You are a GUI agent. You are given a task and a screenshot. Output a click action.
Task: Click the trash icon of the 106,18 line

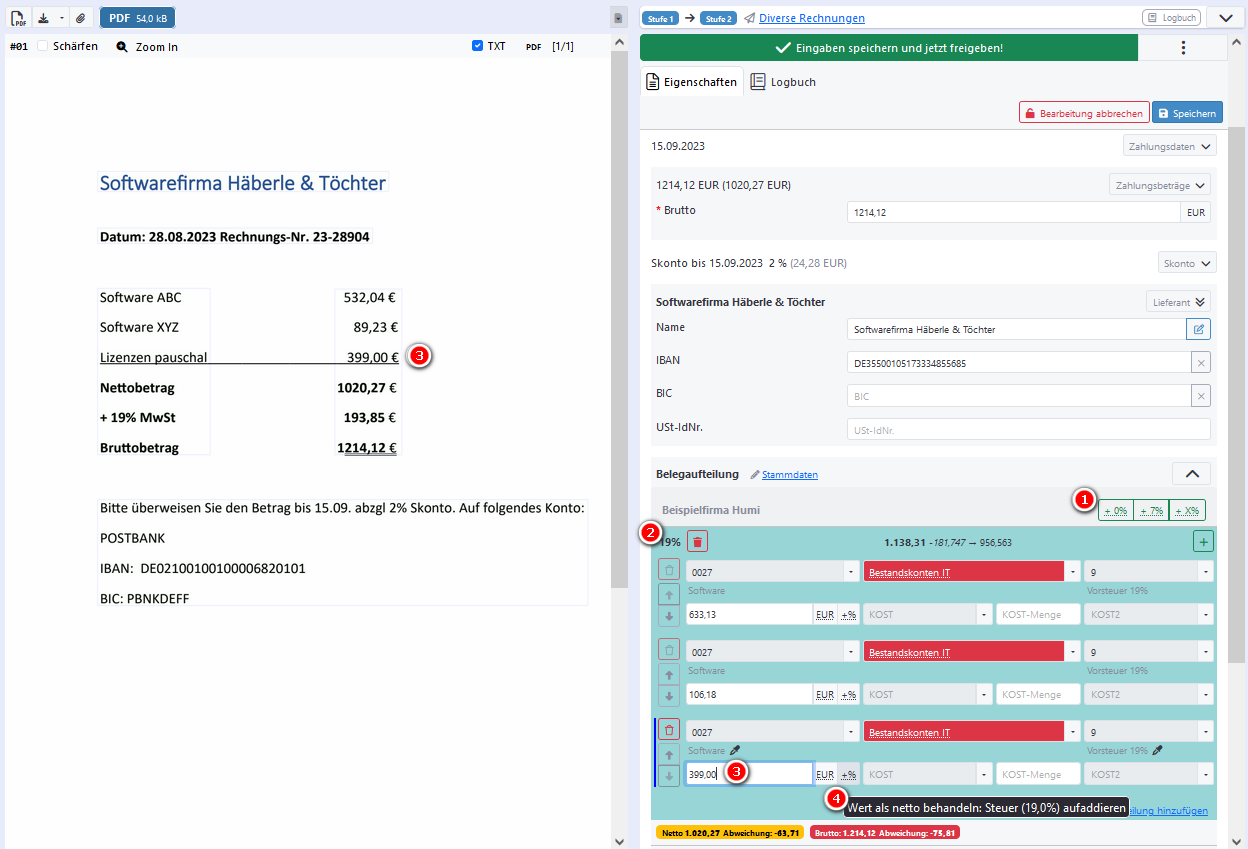[670, 650]
